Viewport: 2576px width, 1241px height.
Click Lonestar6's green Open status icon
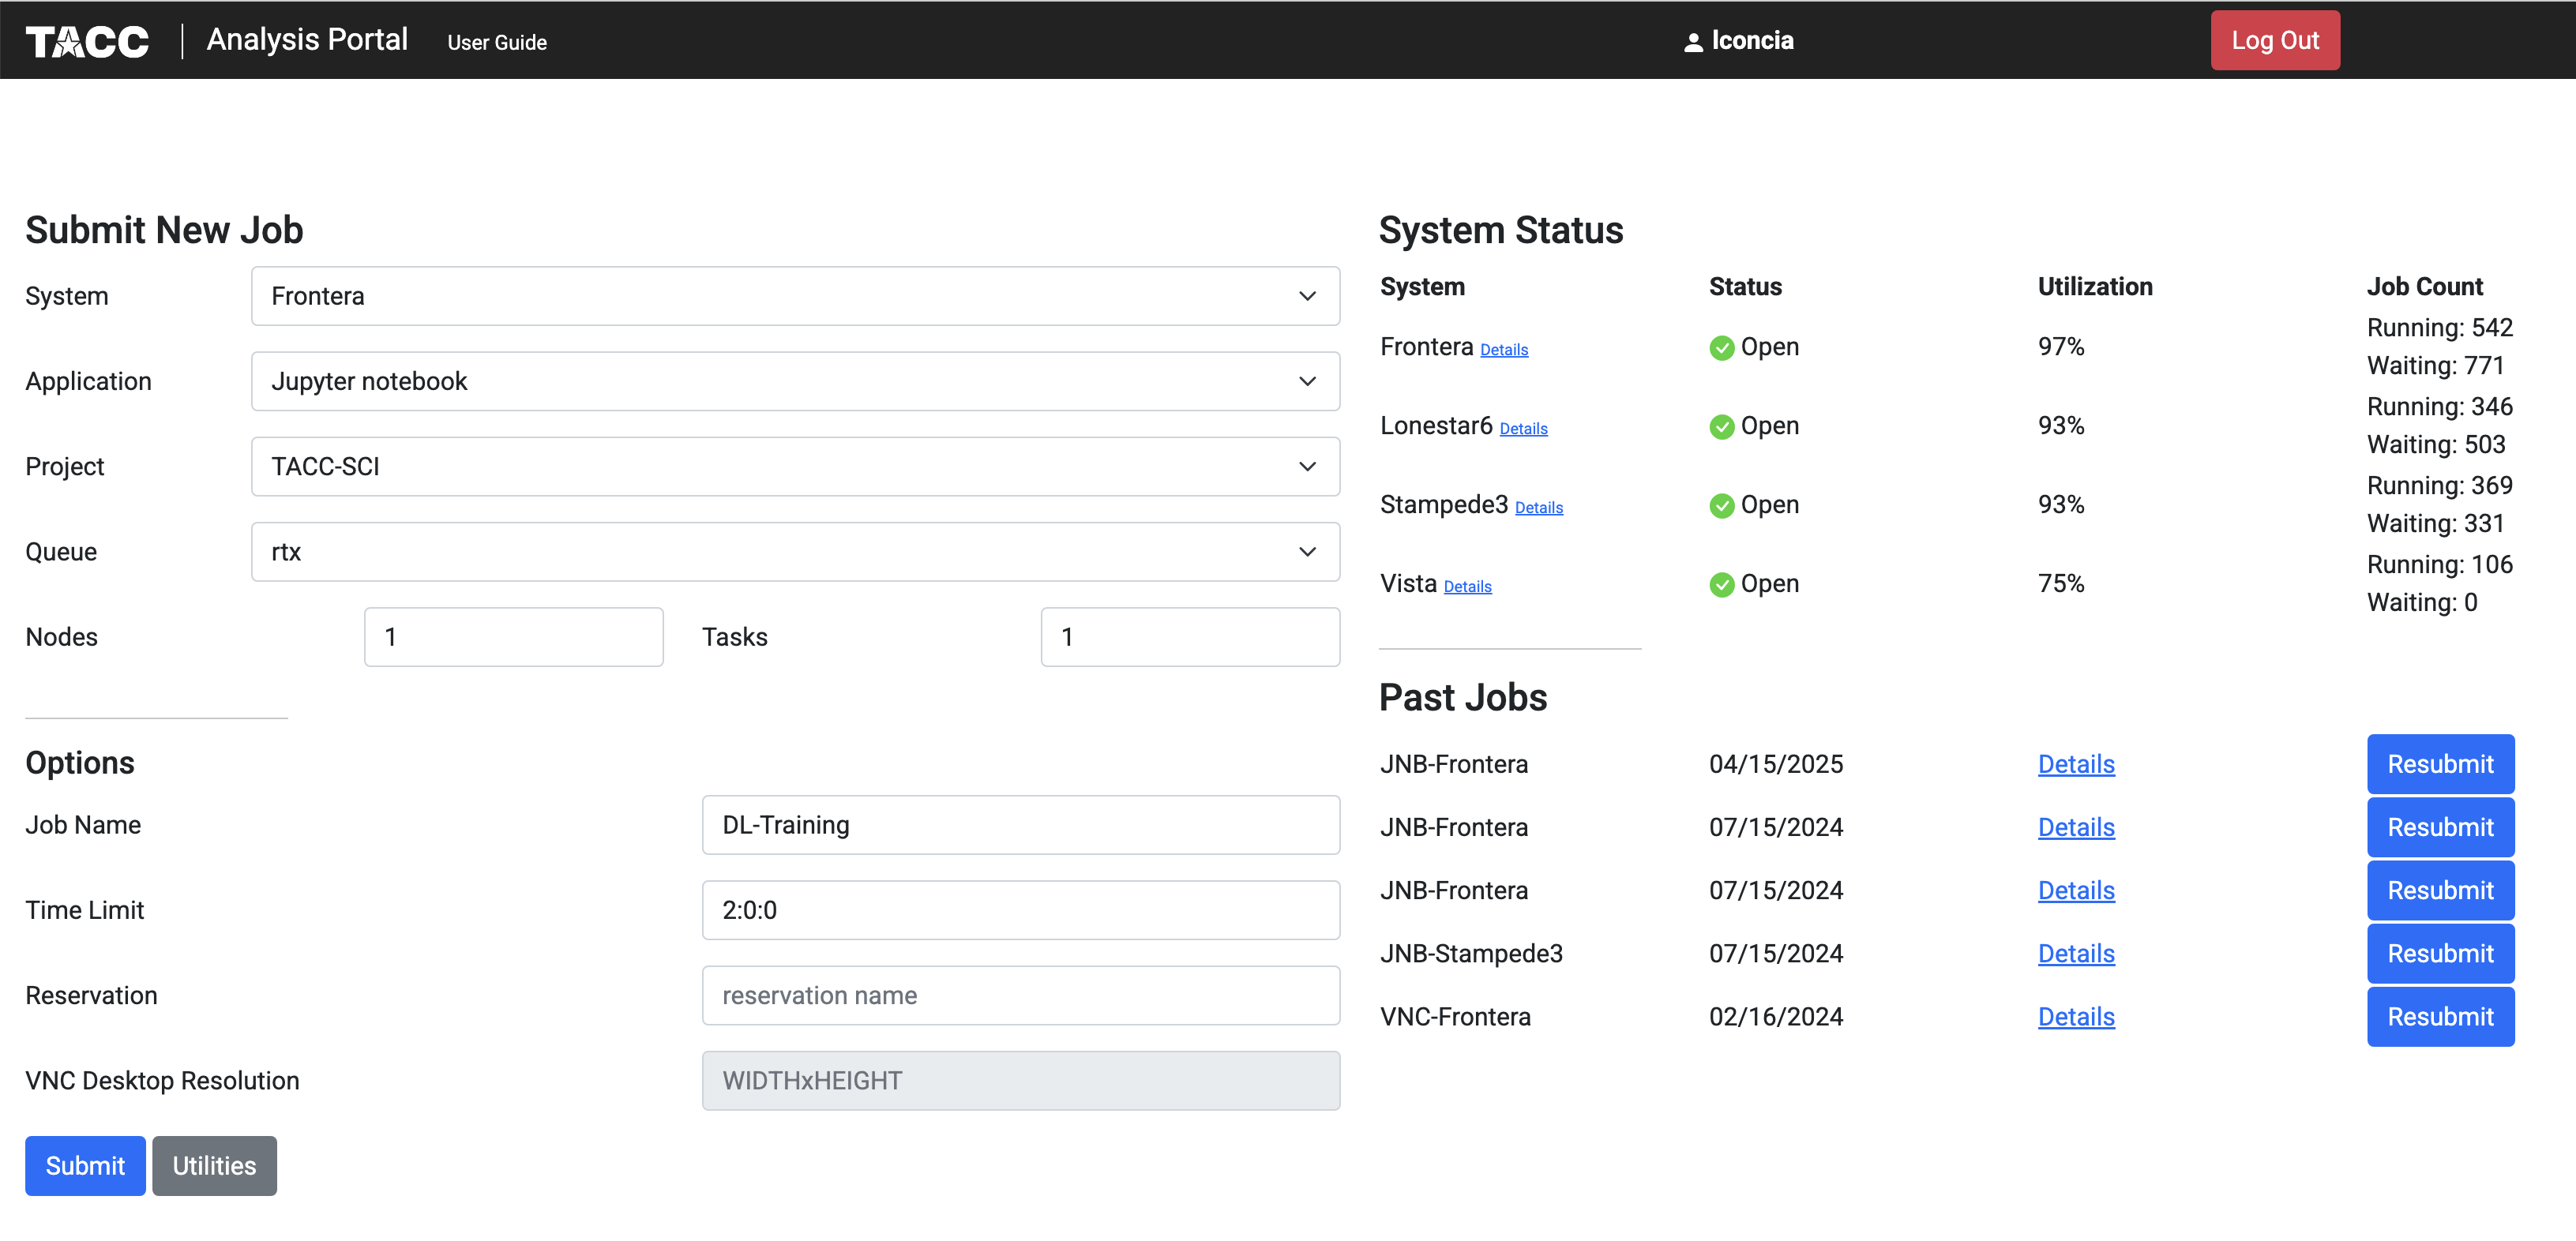pos(1721,427)
